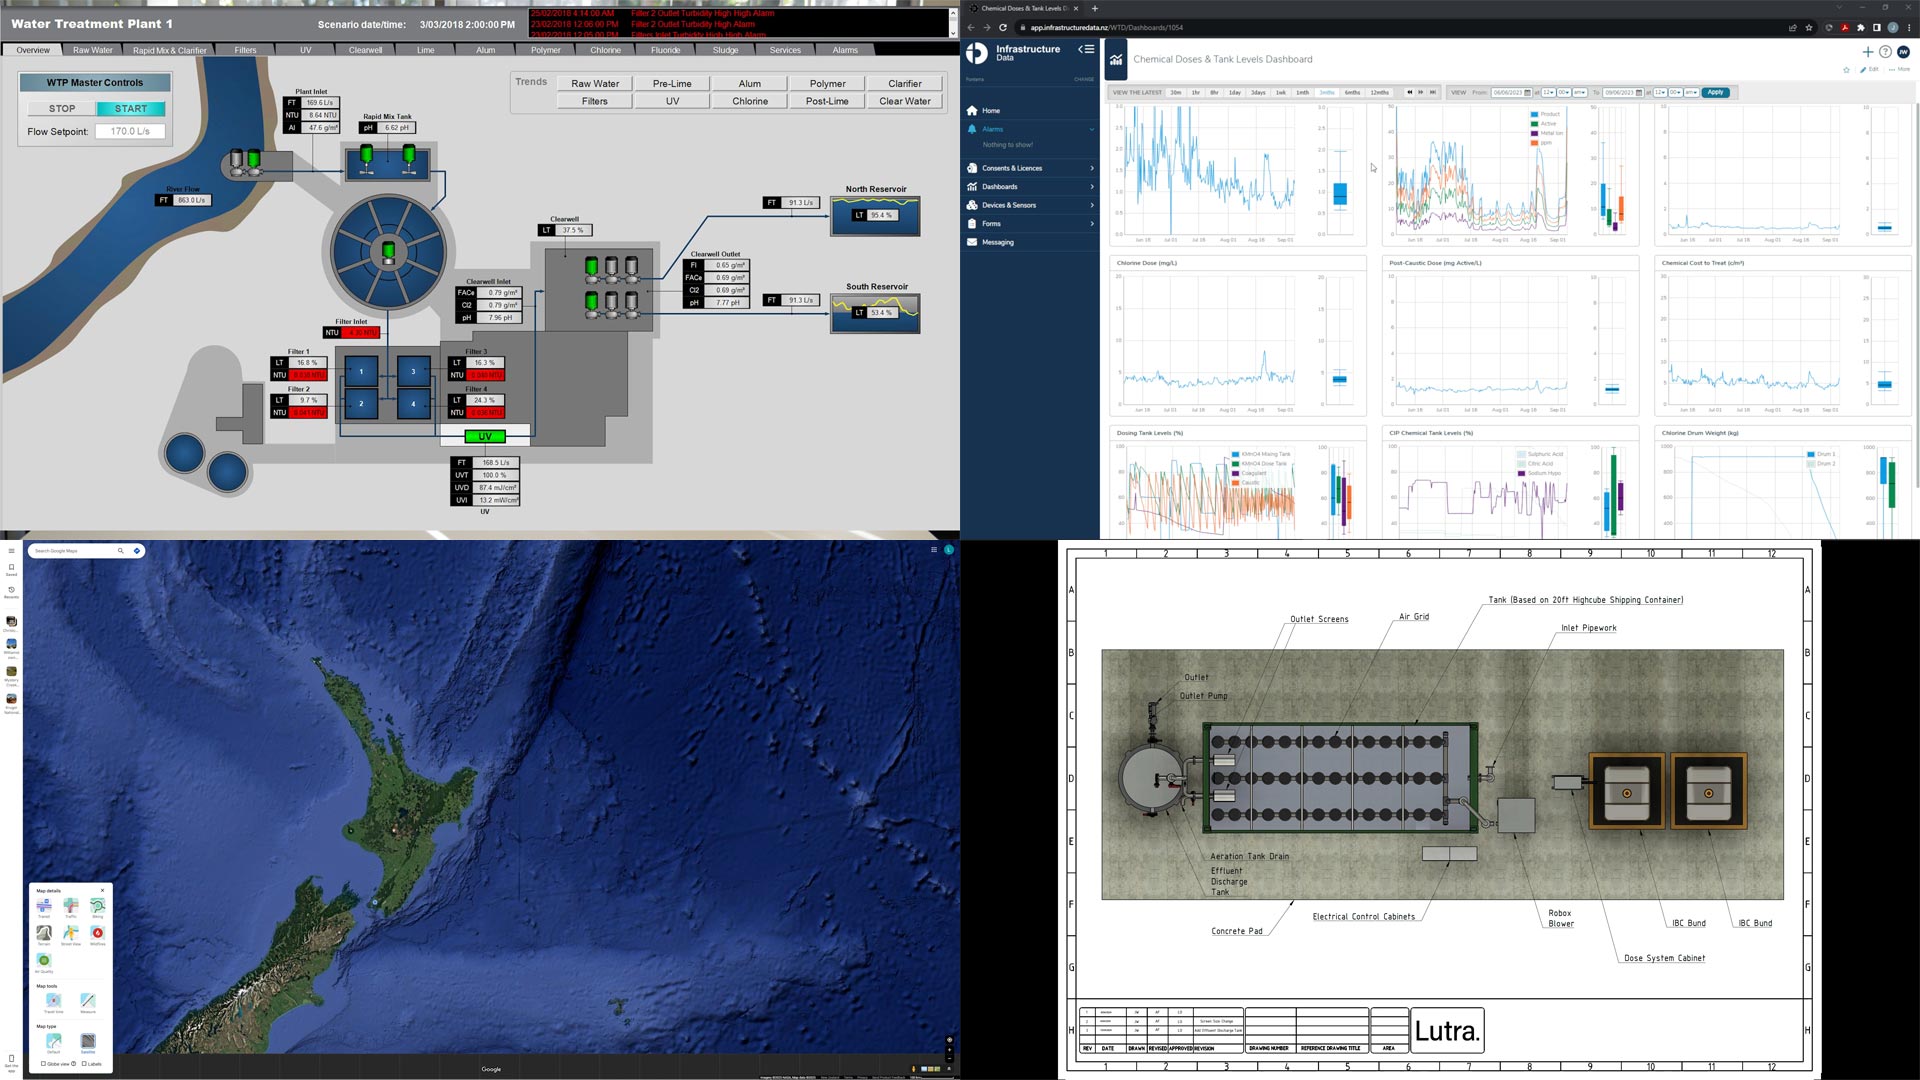Click the Apply date range button

(x=1715, y=92)
